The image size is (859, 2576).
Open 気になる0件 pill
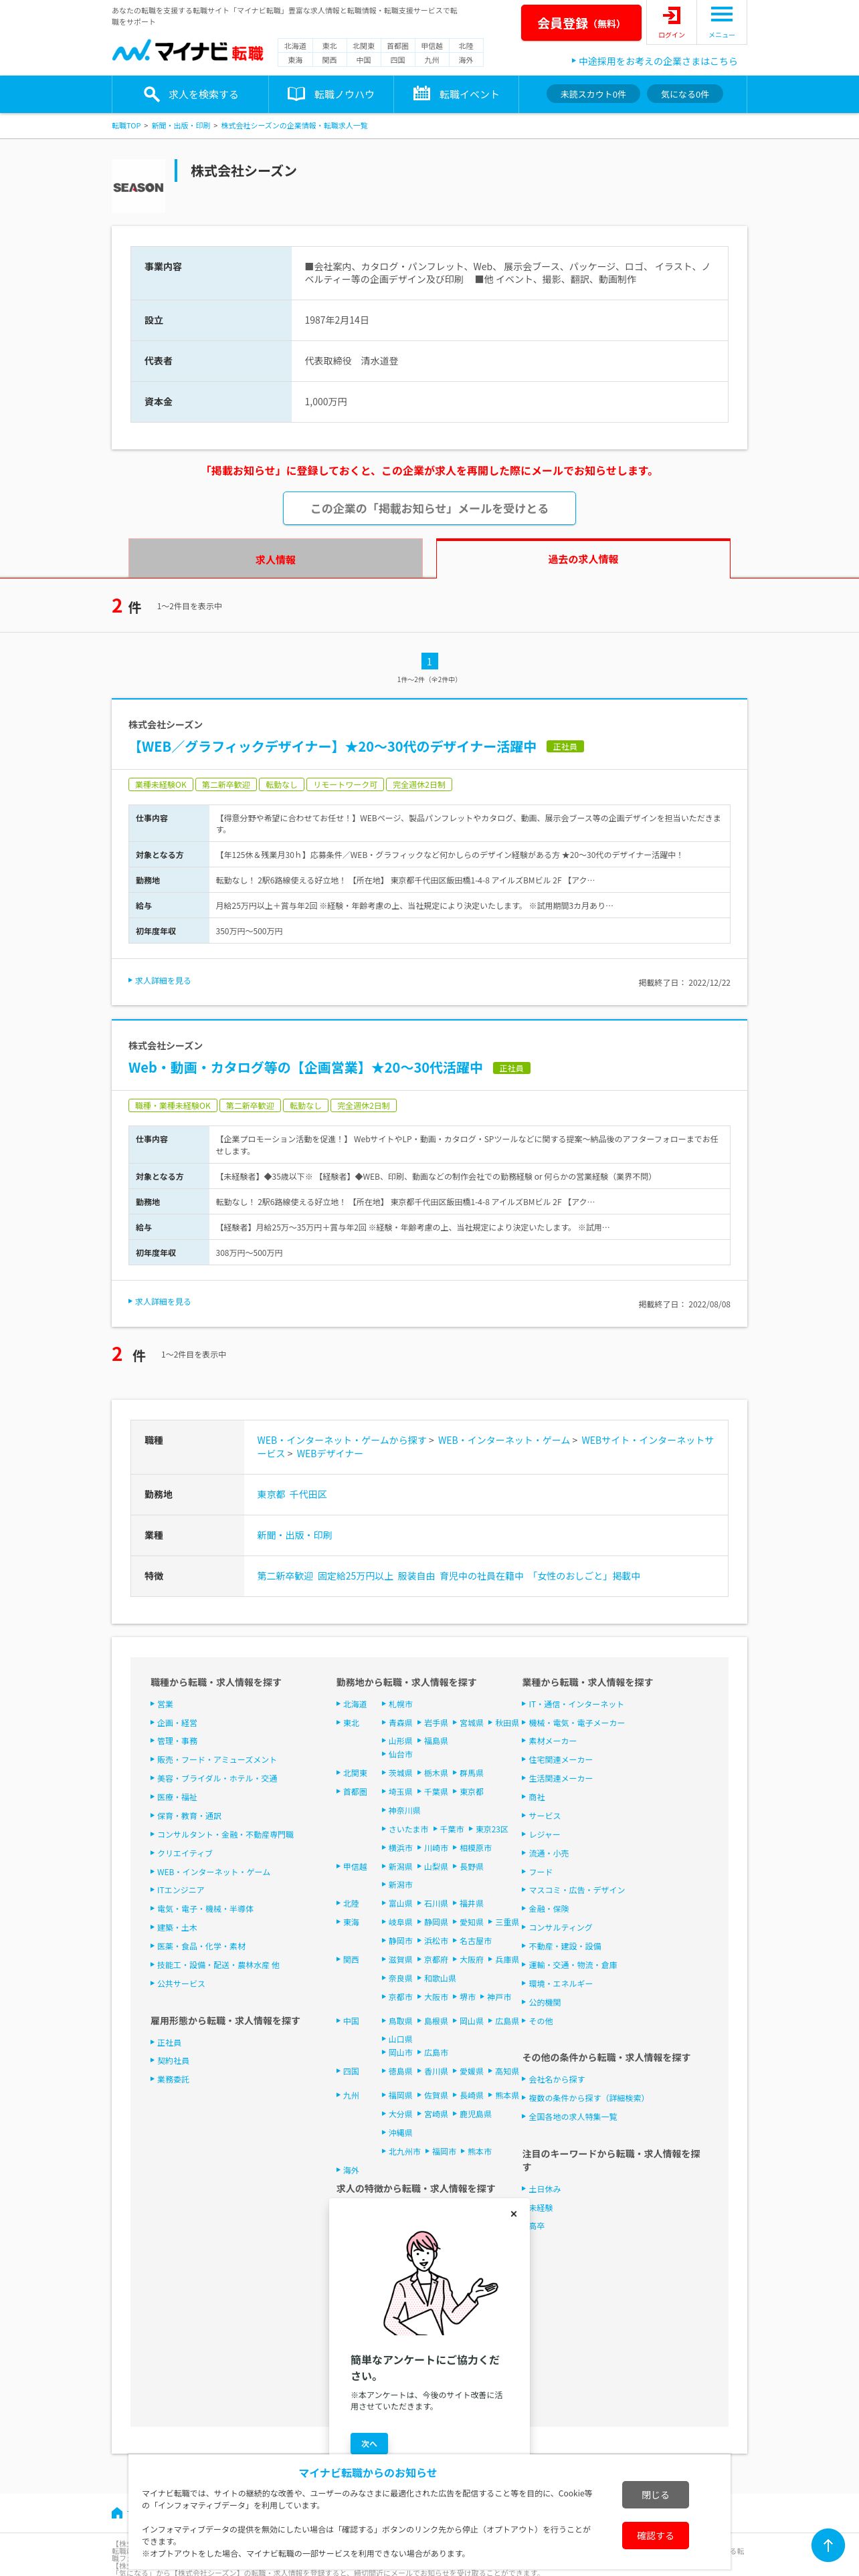[685, 94]
